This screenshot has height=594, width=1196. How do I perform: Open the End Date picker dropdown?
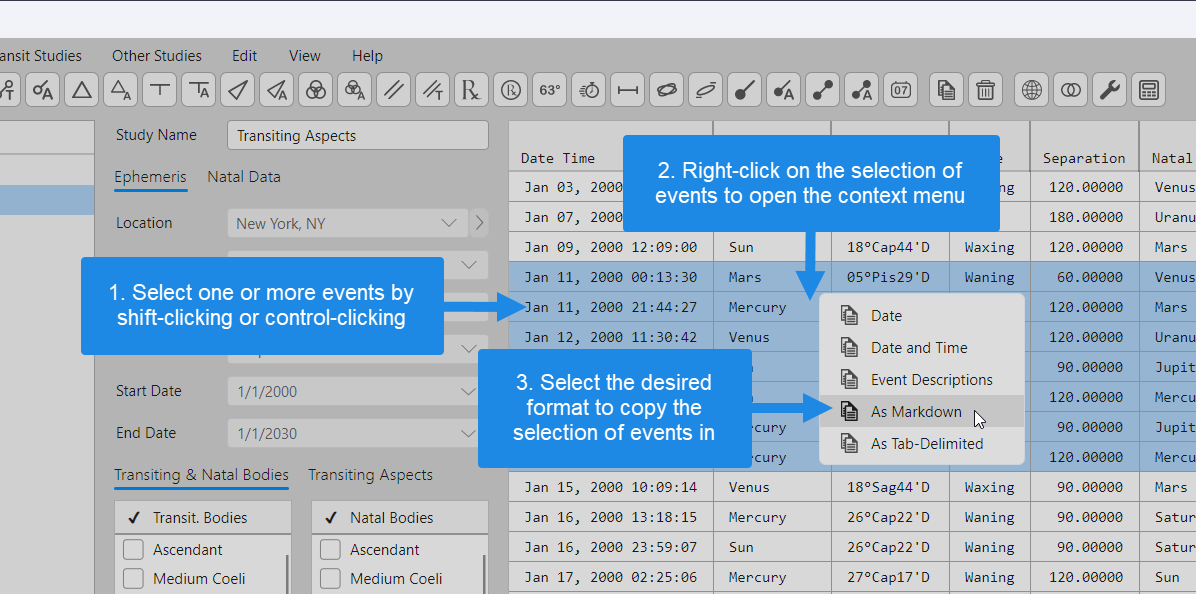(x=467, y=434)
